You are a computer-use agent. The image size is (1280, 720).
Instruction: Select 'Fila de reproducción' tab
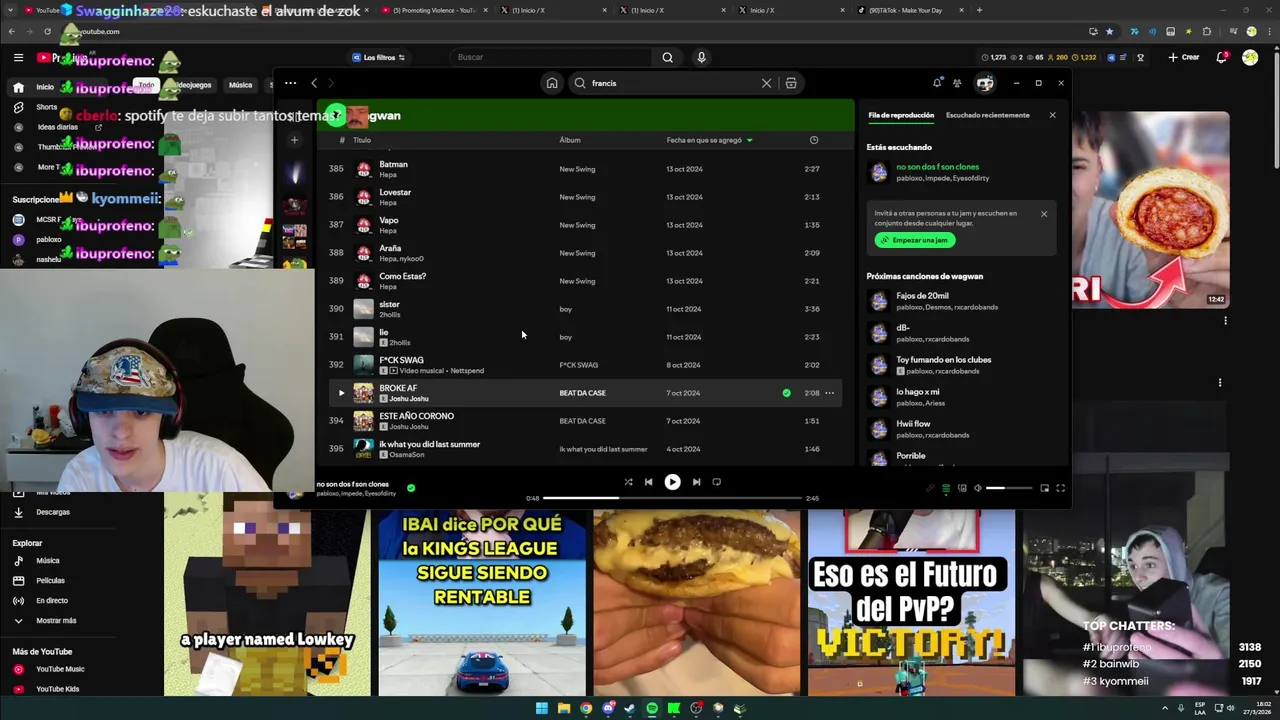coord(901,115)
